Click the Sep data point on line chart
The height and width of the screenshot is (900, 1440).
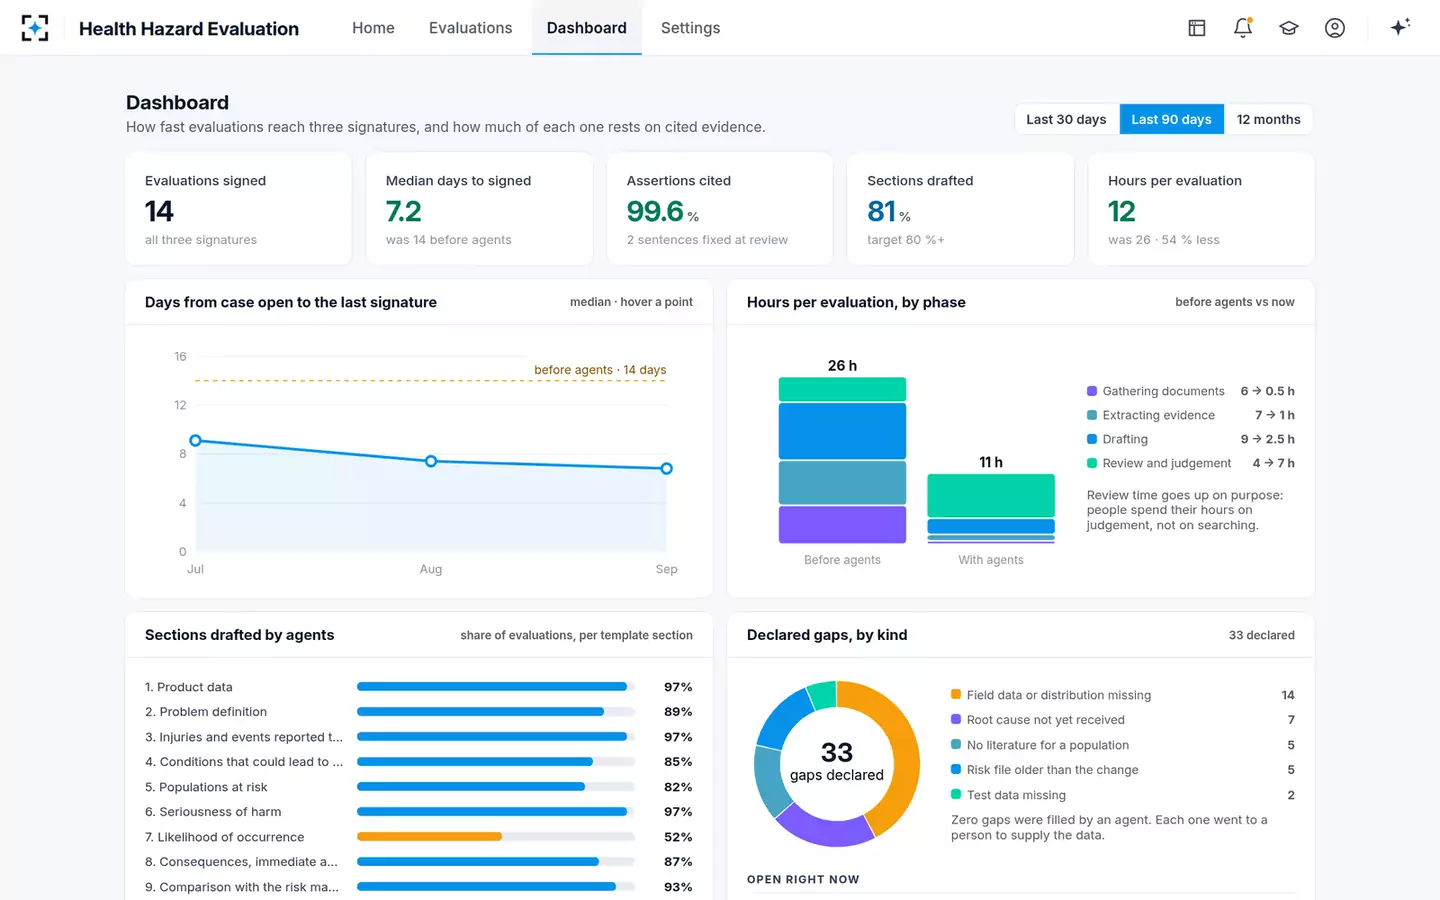667,468
